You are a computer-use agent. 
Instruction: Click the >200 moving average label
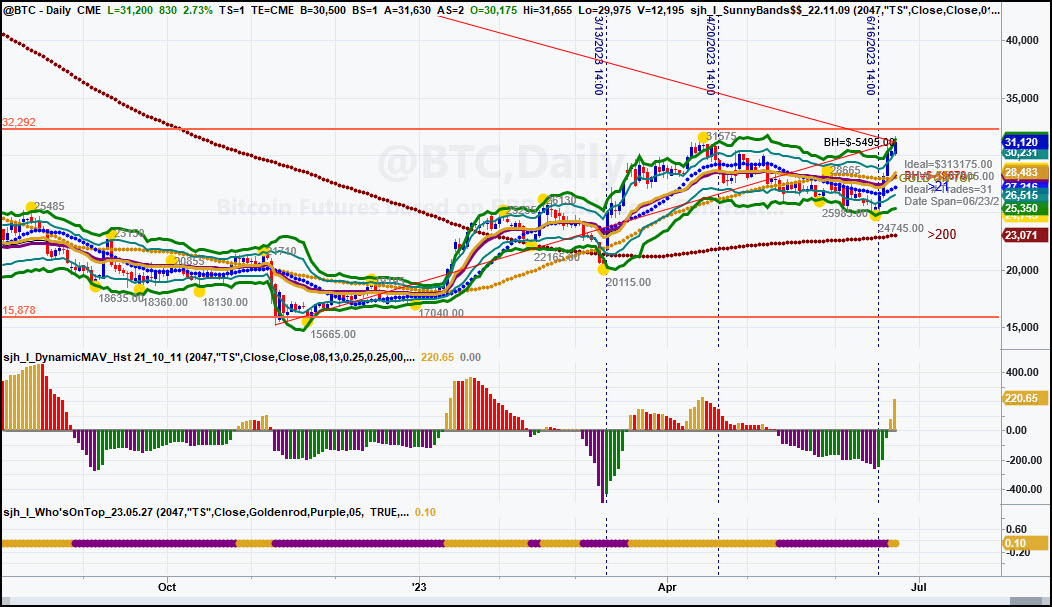click(x=942, y=234)
